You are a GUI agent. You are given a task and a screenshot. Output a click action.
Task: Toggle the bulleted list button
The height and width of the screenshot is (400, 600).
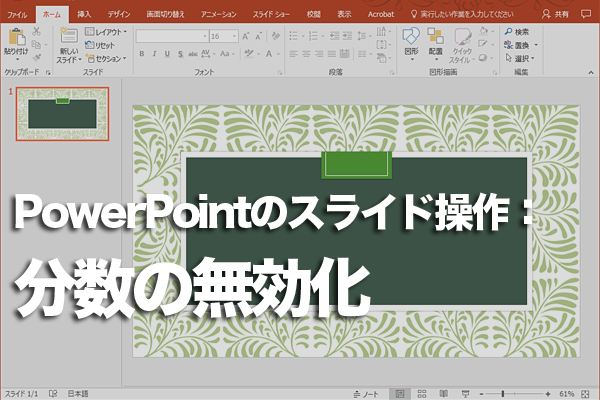coord(293,36)
